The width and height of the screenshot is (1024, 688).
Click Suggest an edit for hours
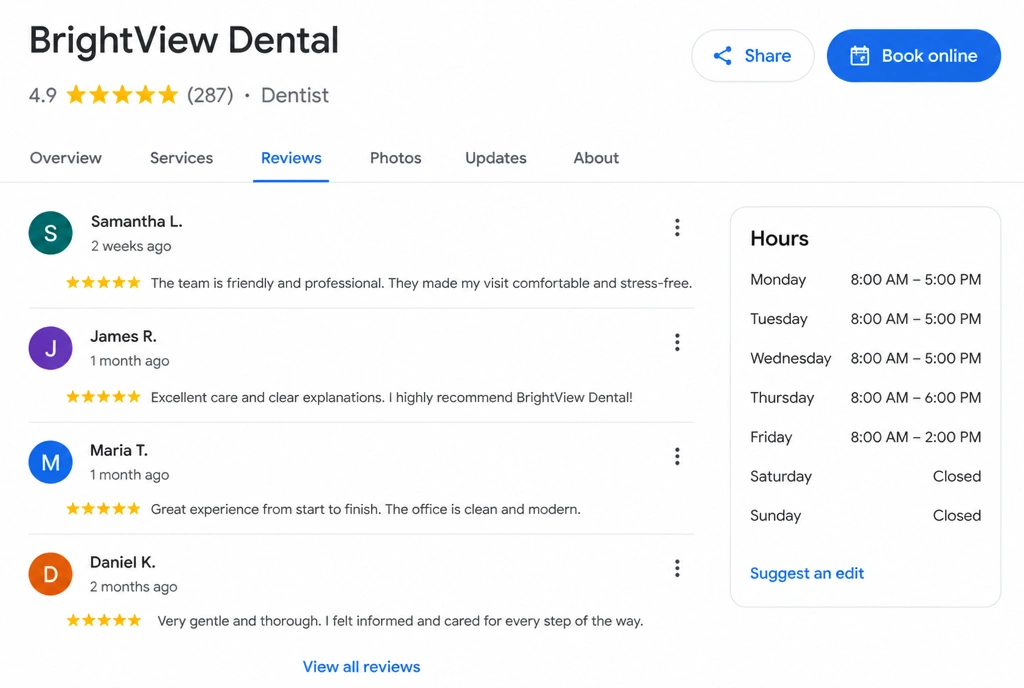pos(807,573)
